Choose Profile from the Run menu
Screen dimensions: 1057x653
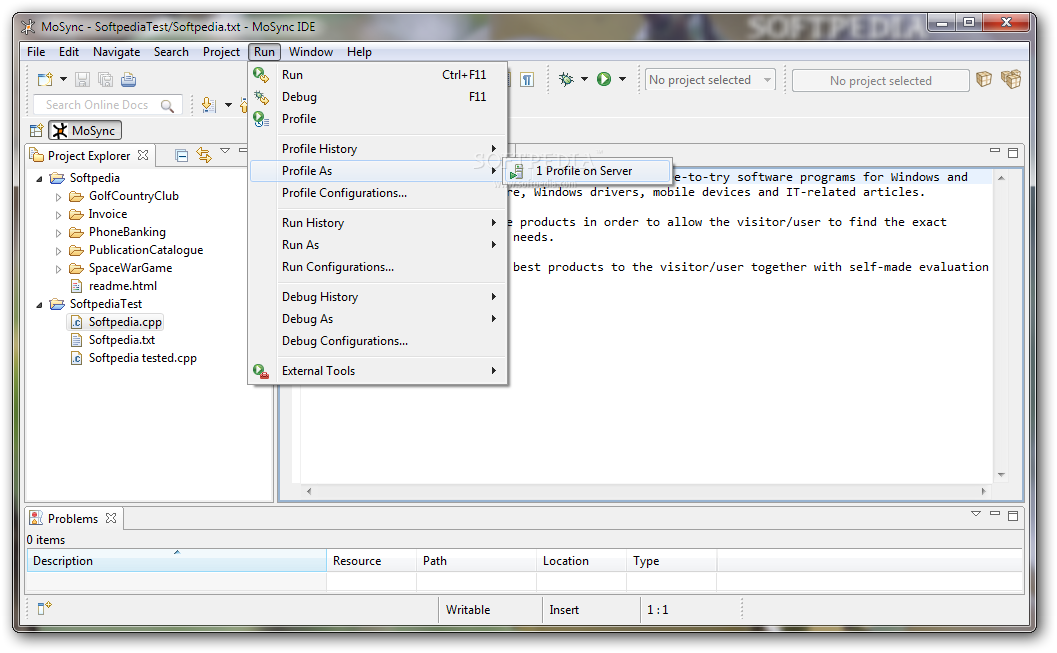(378, 119)
